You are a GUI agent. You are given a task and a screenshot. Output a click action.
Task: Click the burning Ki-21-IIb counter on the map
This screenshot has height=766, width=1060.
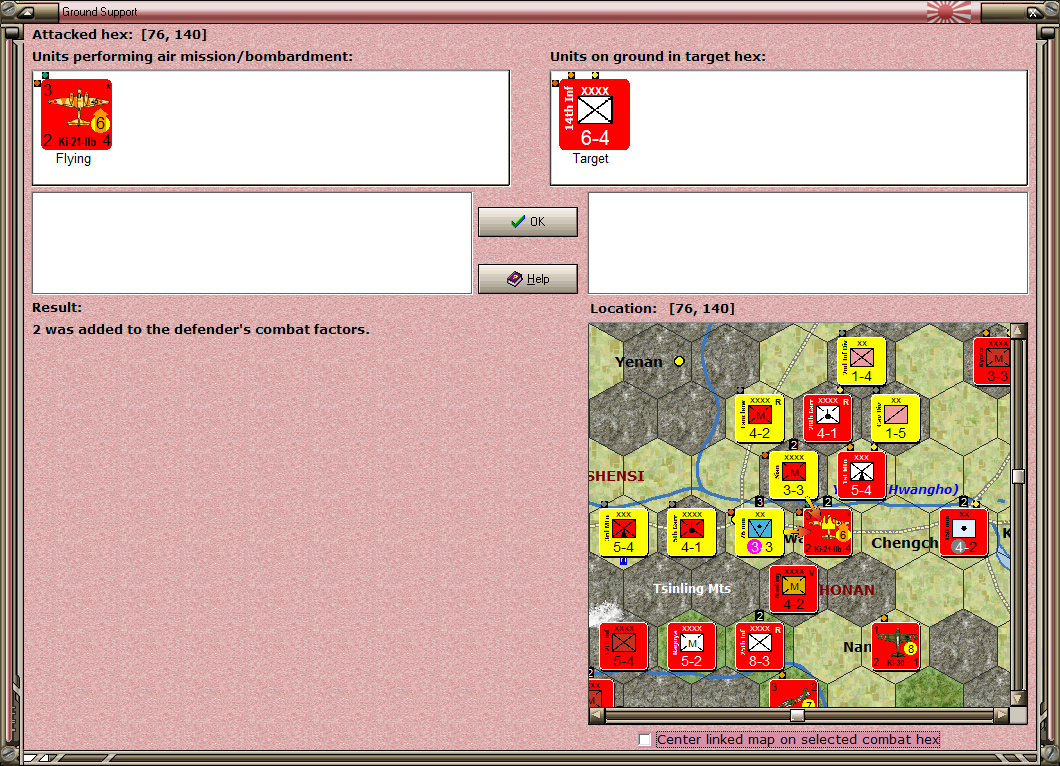tap(827, 533)
